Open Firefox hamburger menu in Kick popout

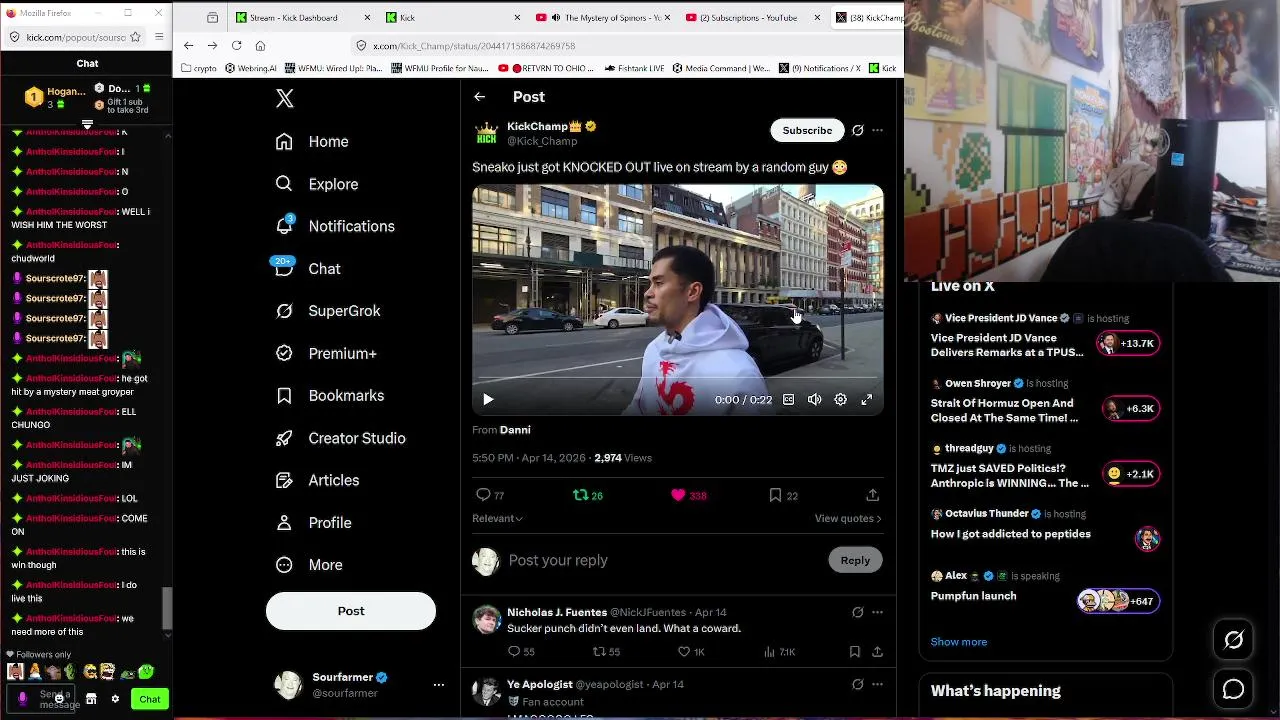coord(159,37)
